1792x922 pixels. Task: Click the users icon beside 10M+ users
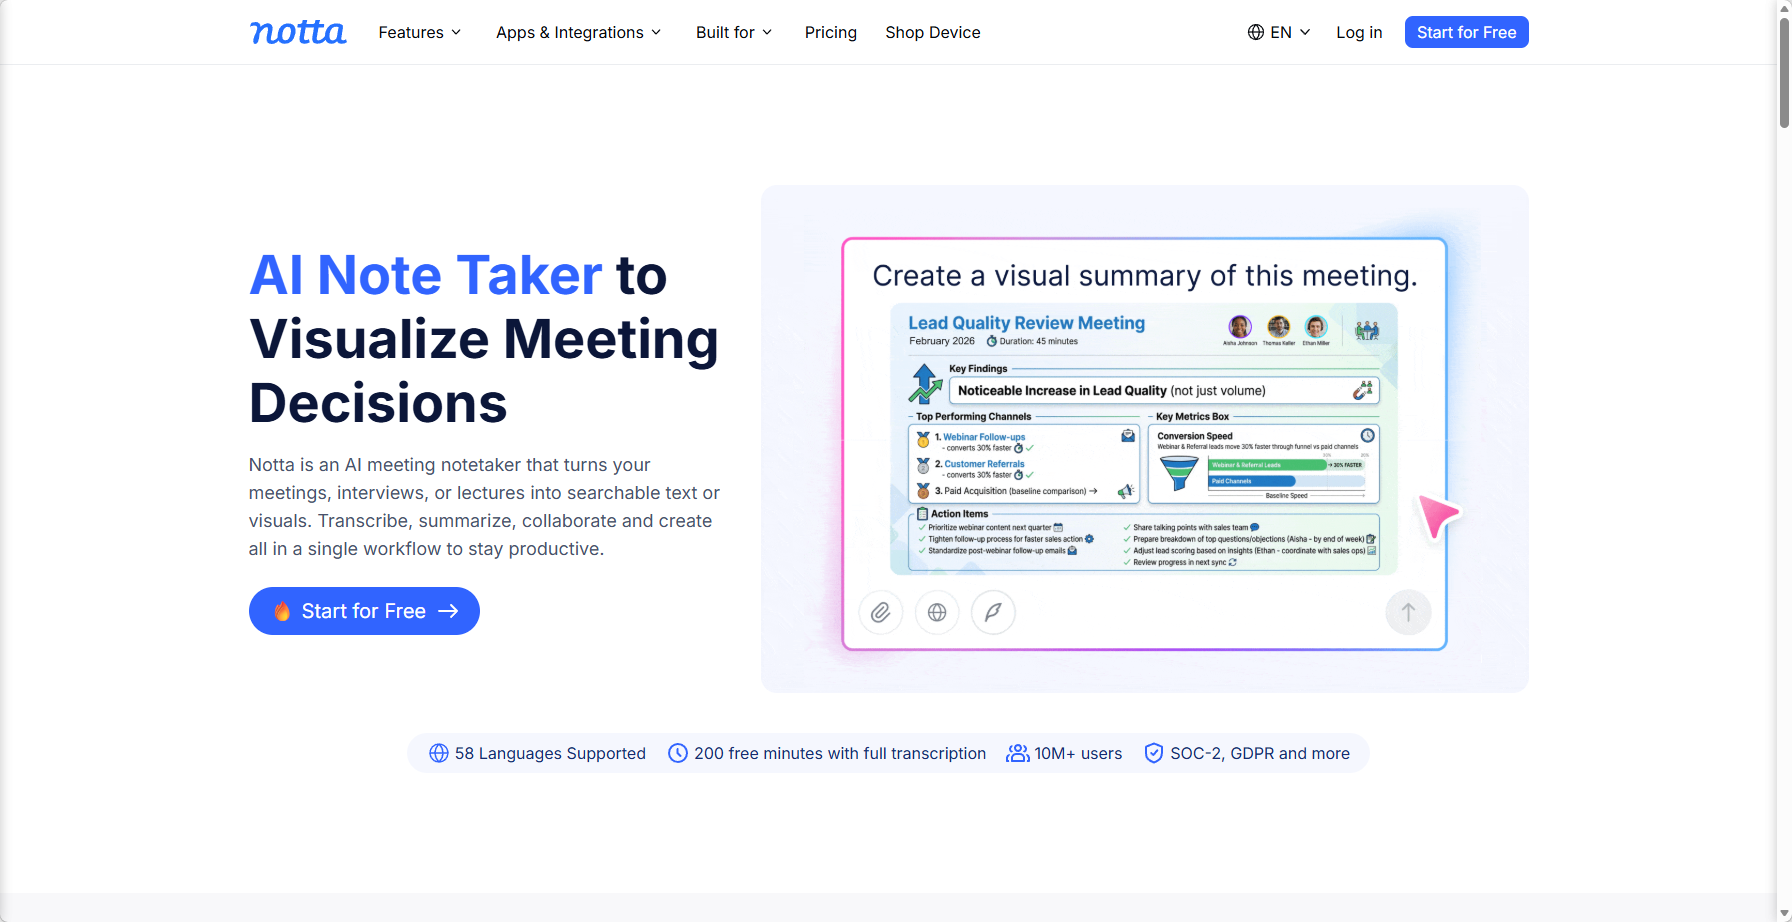click(x=1018, y=753)
